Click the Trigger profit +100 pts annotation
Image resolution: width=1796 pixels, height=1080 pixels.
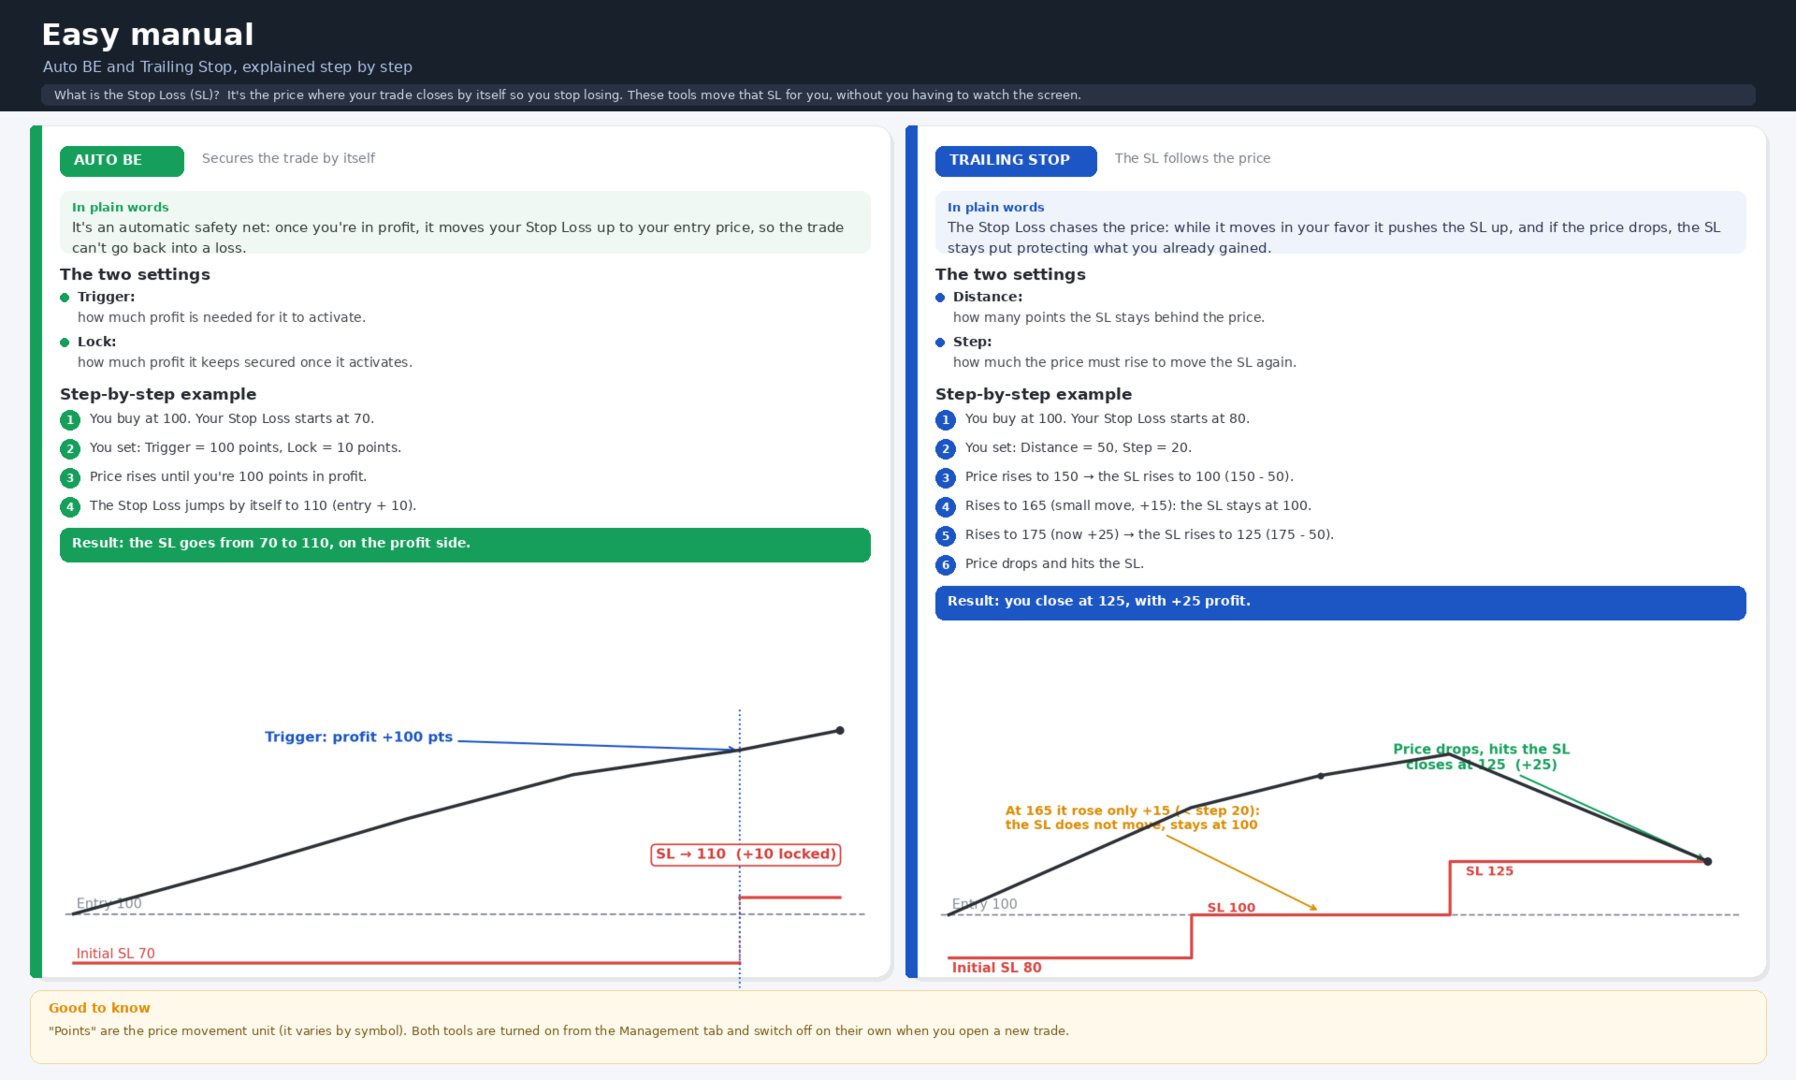358,737
